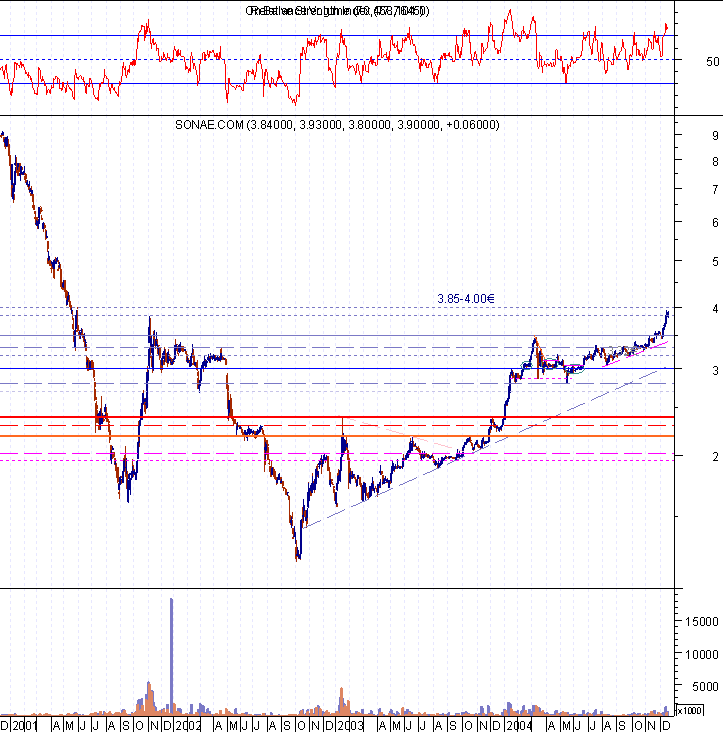Viewport: 723px width, 732px height.
Task: Click the 9 value on price axis
Action: point(687,135)
